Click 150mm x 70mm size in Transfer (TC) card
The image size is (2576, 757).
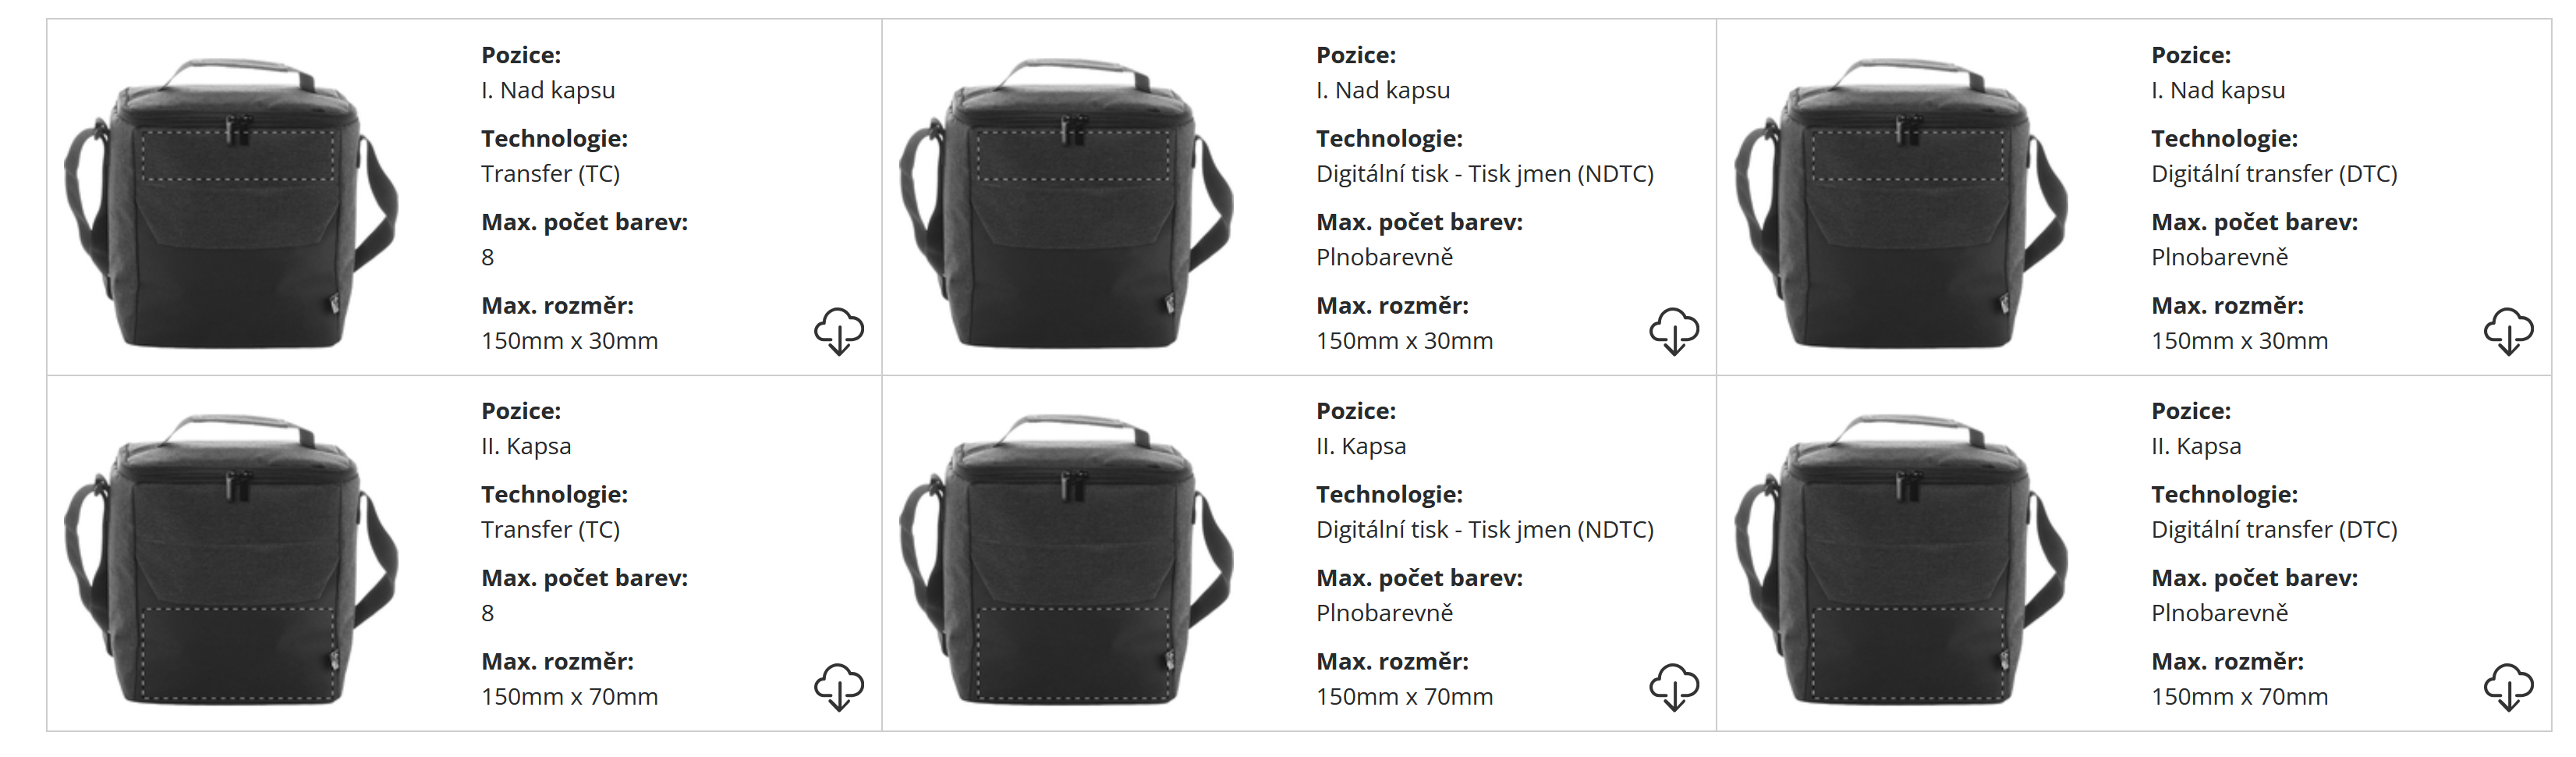click(569, 697)
